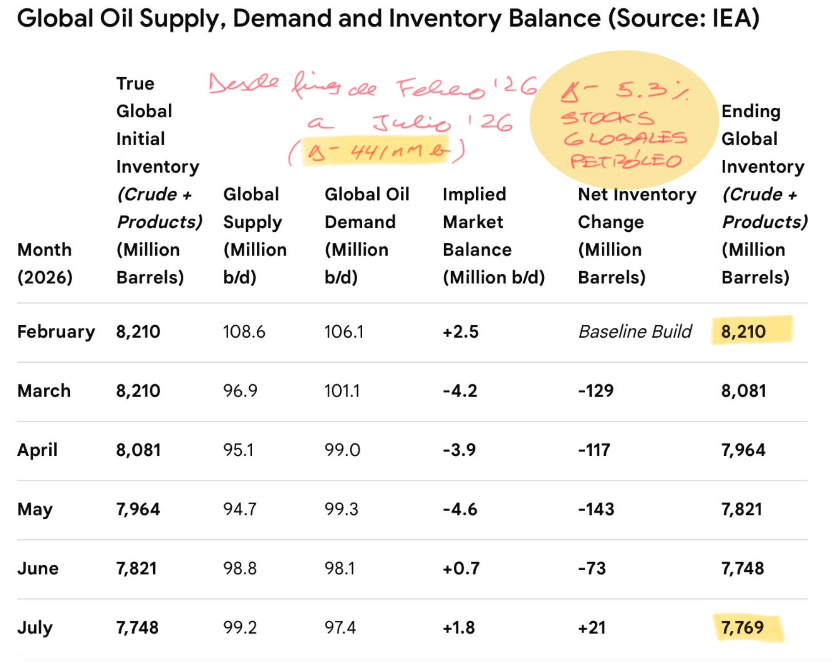Select the February row label
Image resolution: width=832 pixels, height=669 pixels.
tap(56, 332)
